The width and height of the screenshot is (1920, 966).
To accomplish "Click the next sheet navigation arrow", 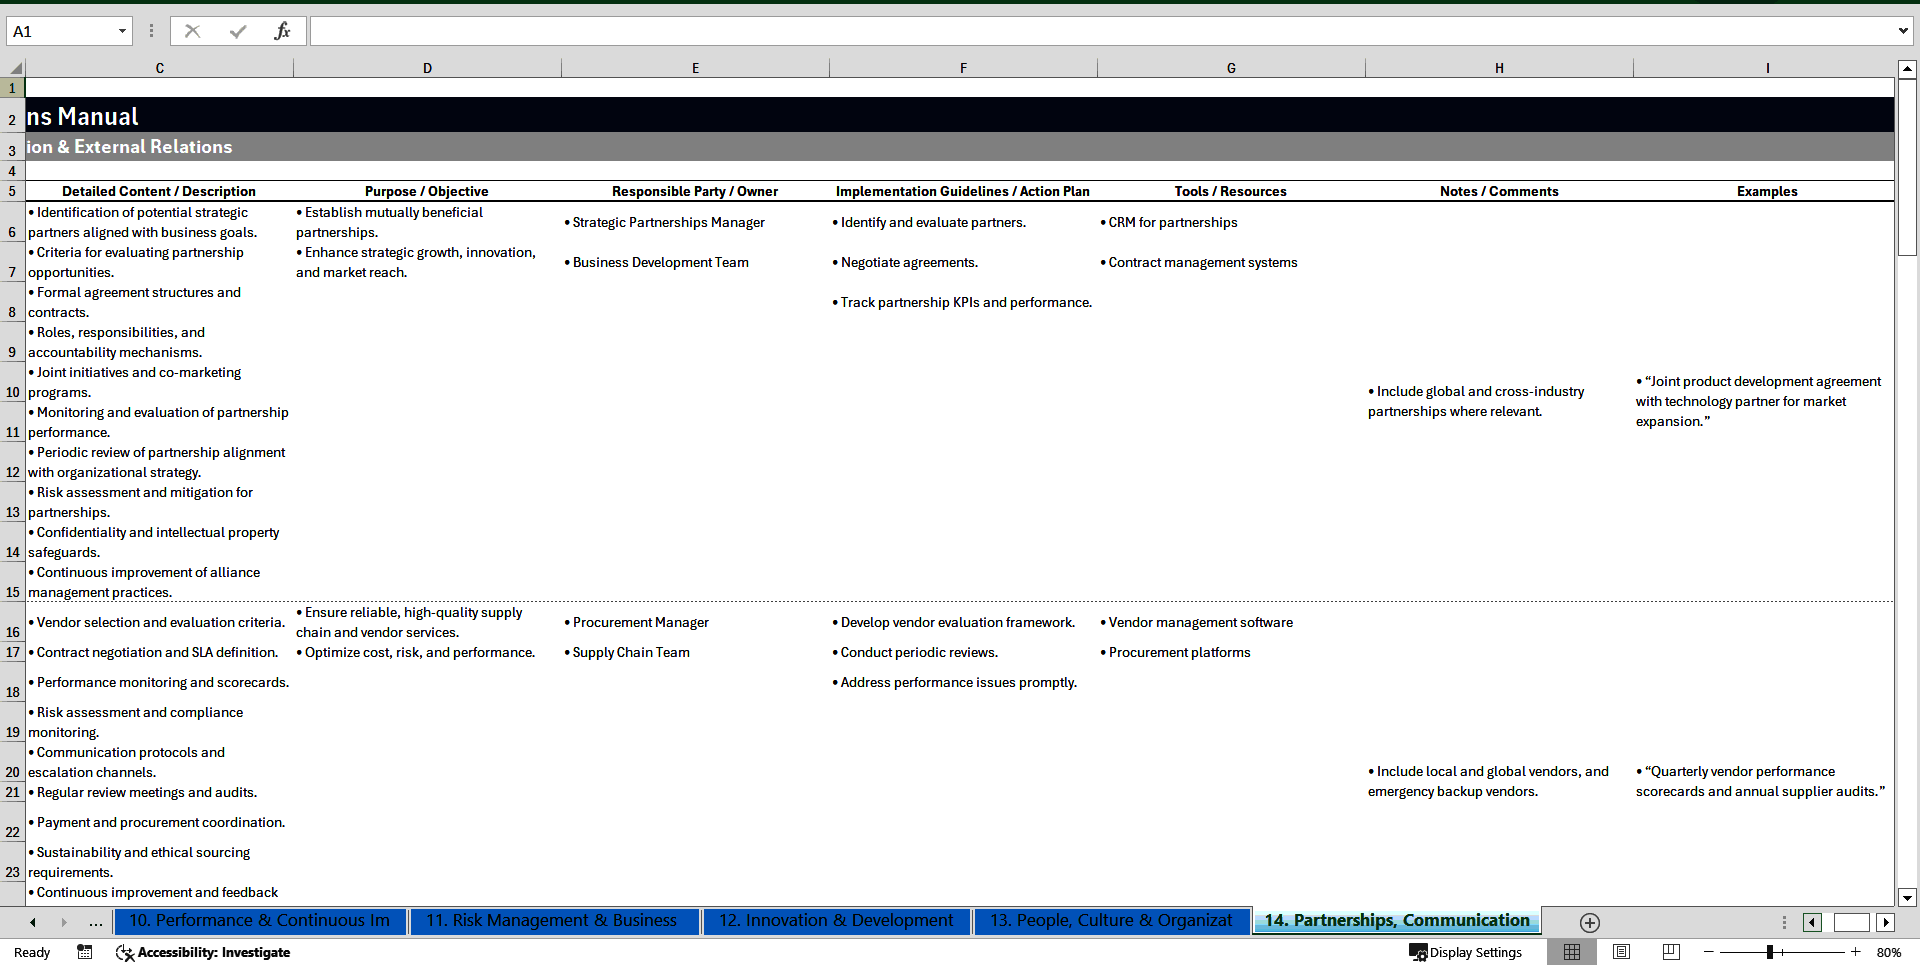I will (64, 922).
